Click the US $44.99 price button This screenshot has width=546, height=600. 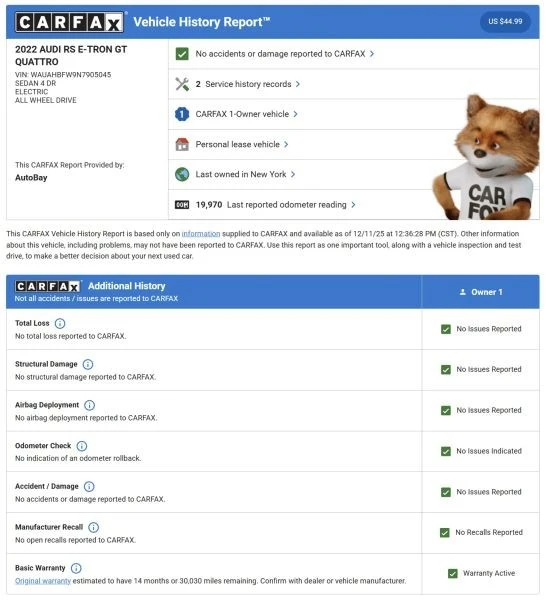[x=506, y=21]
